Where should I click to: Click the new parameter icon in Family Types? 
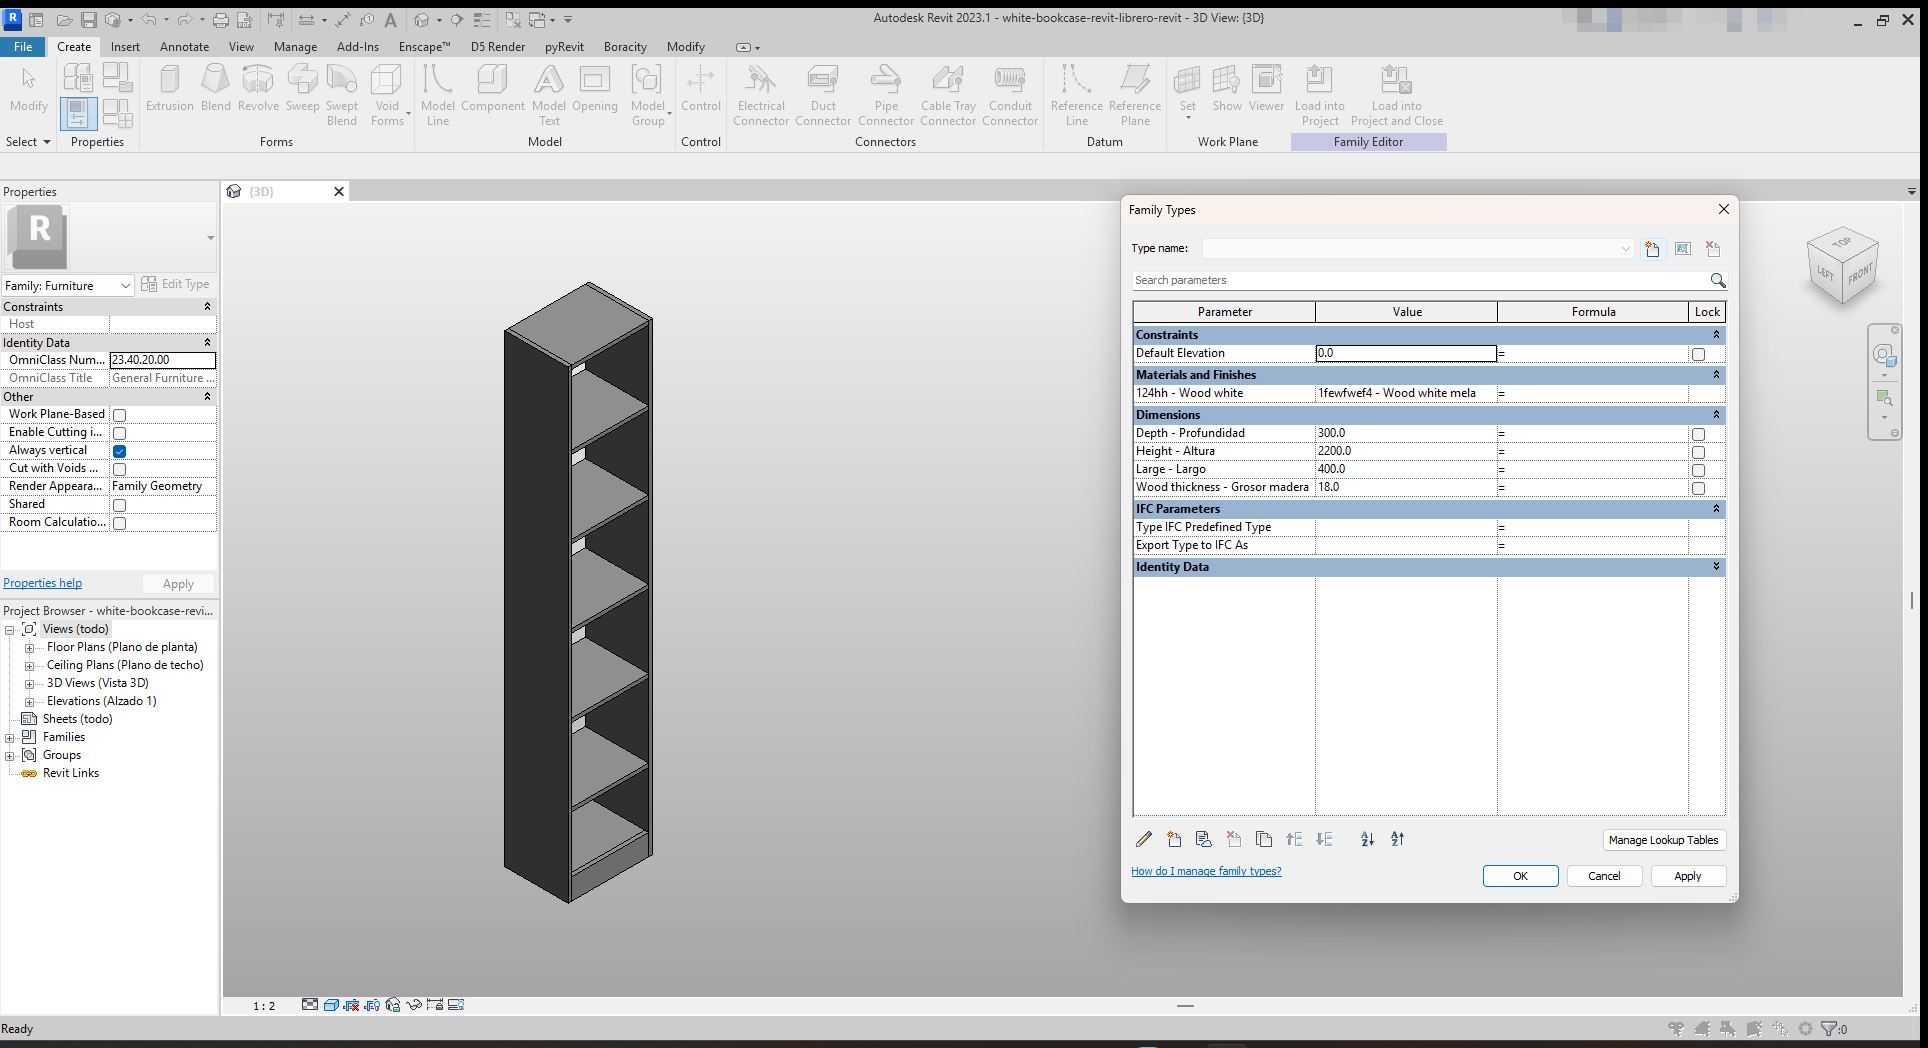click(1174, 840)
